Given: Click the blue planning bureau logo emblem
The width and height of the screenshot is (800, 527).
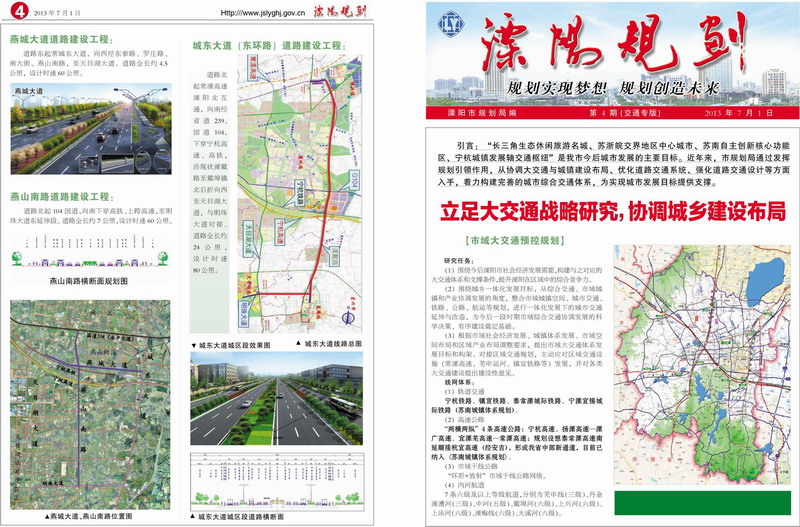Looking at the screenshot, I should [x=451, y=23].
